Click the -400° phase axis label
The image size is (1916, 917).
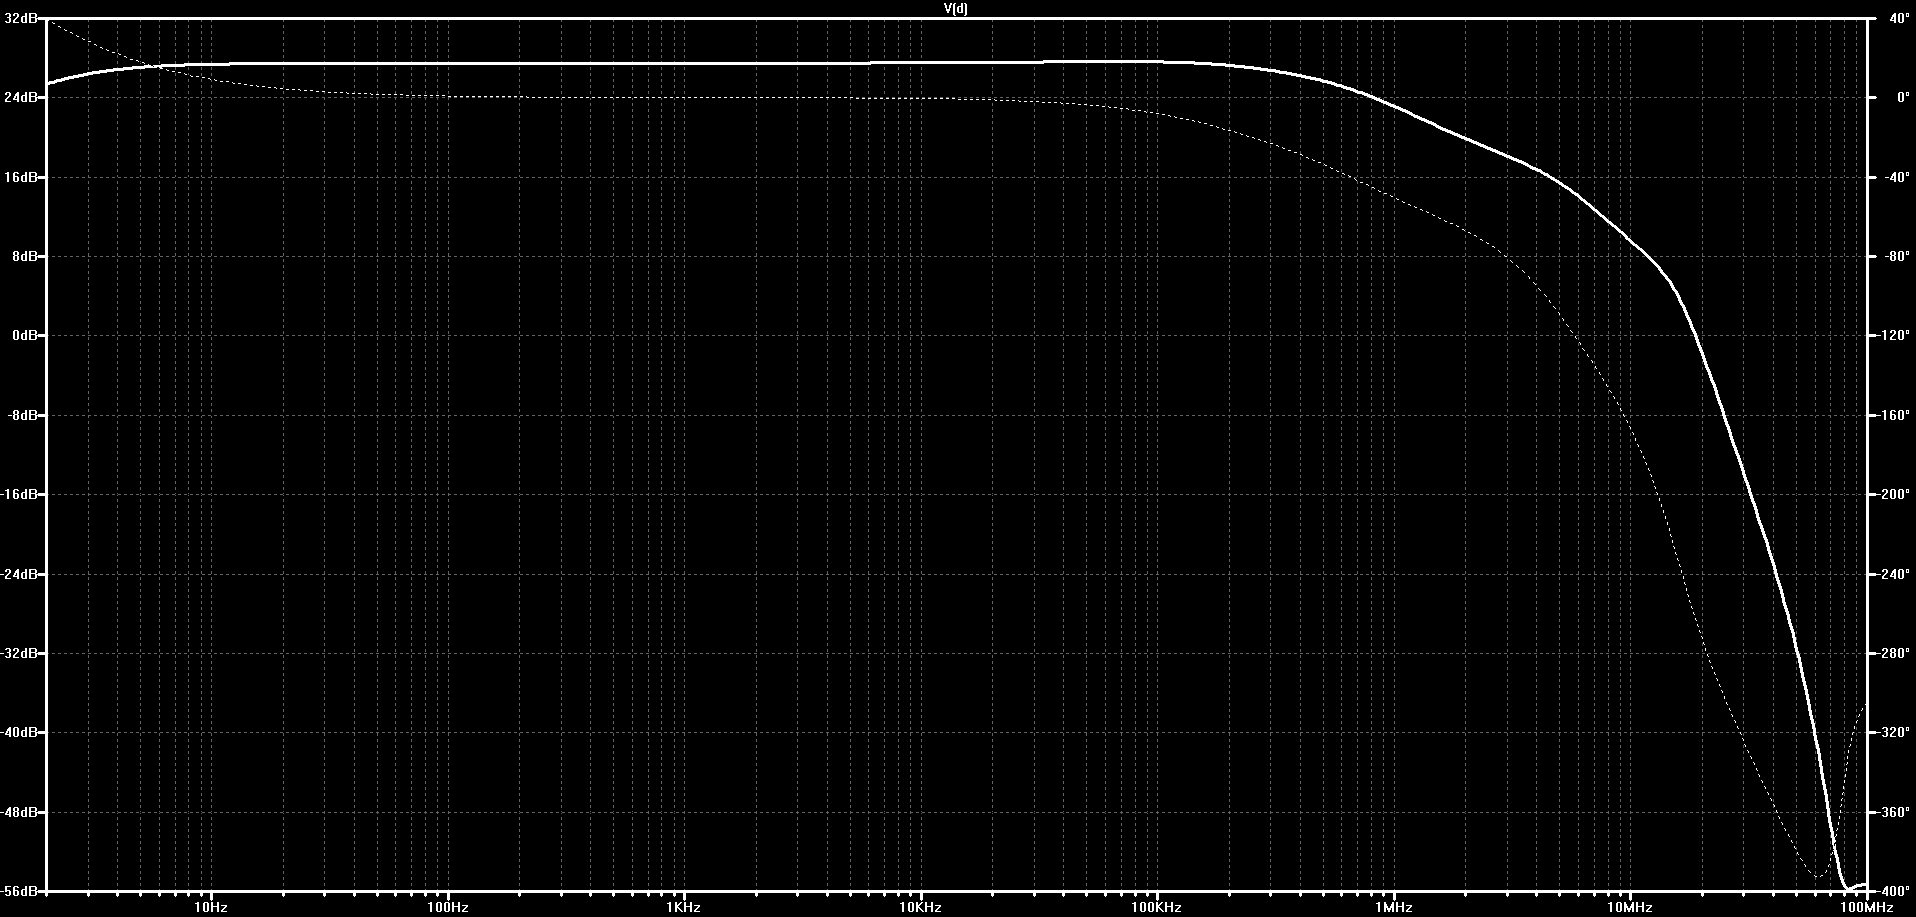(1895, 891)
